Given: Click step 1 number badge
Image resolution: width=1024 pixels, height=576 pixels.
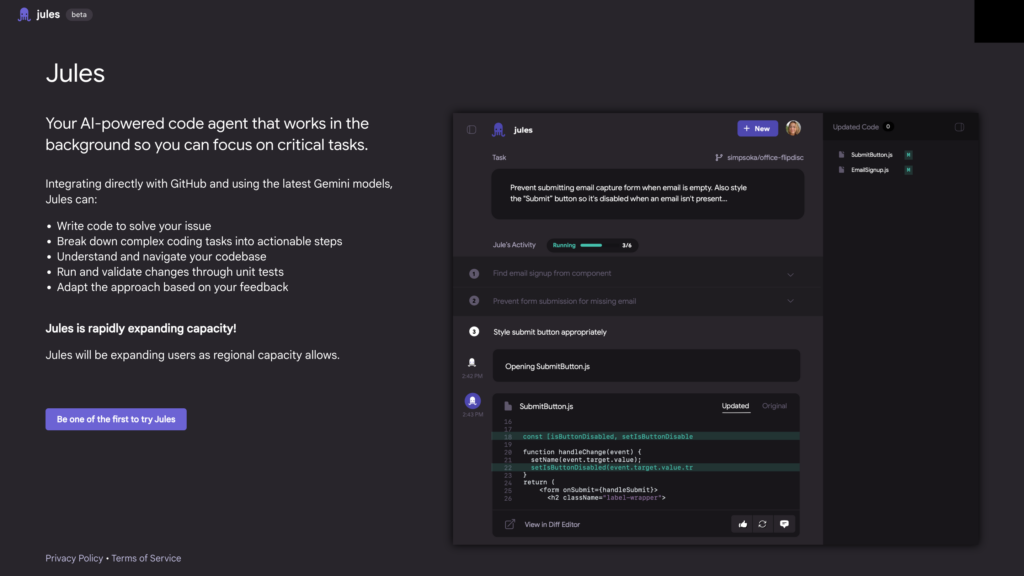Looking at the screenshot, I should (x=474, y=274).
